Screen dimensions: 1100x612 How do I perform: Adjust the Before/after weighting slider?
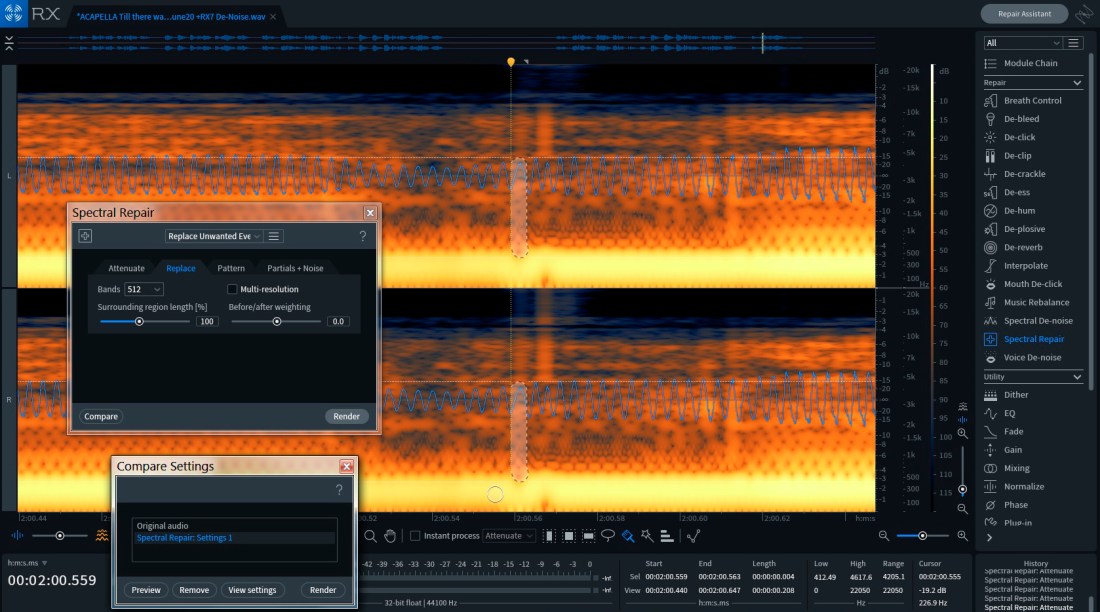277,321
